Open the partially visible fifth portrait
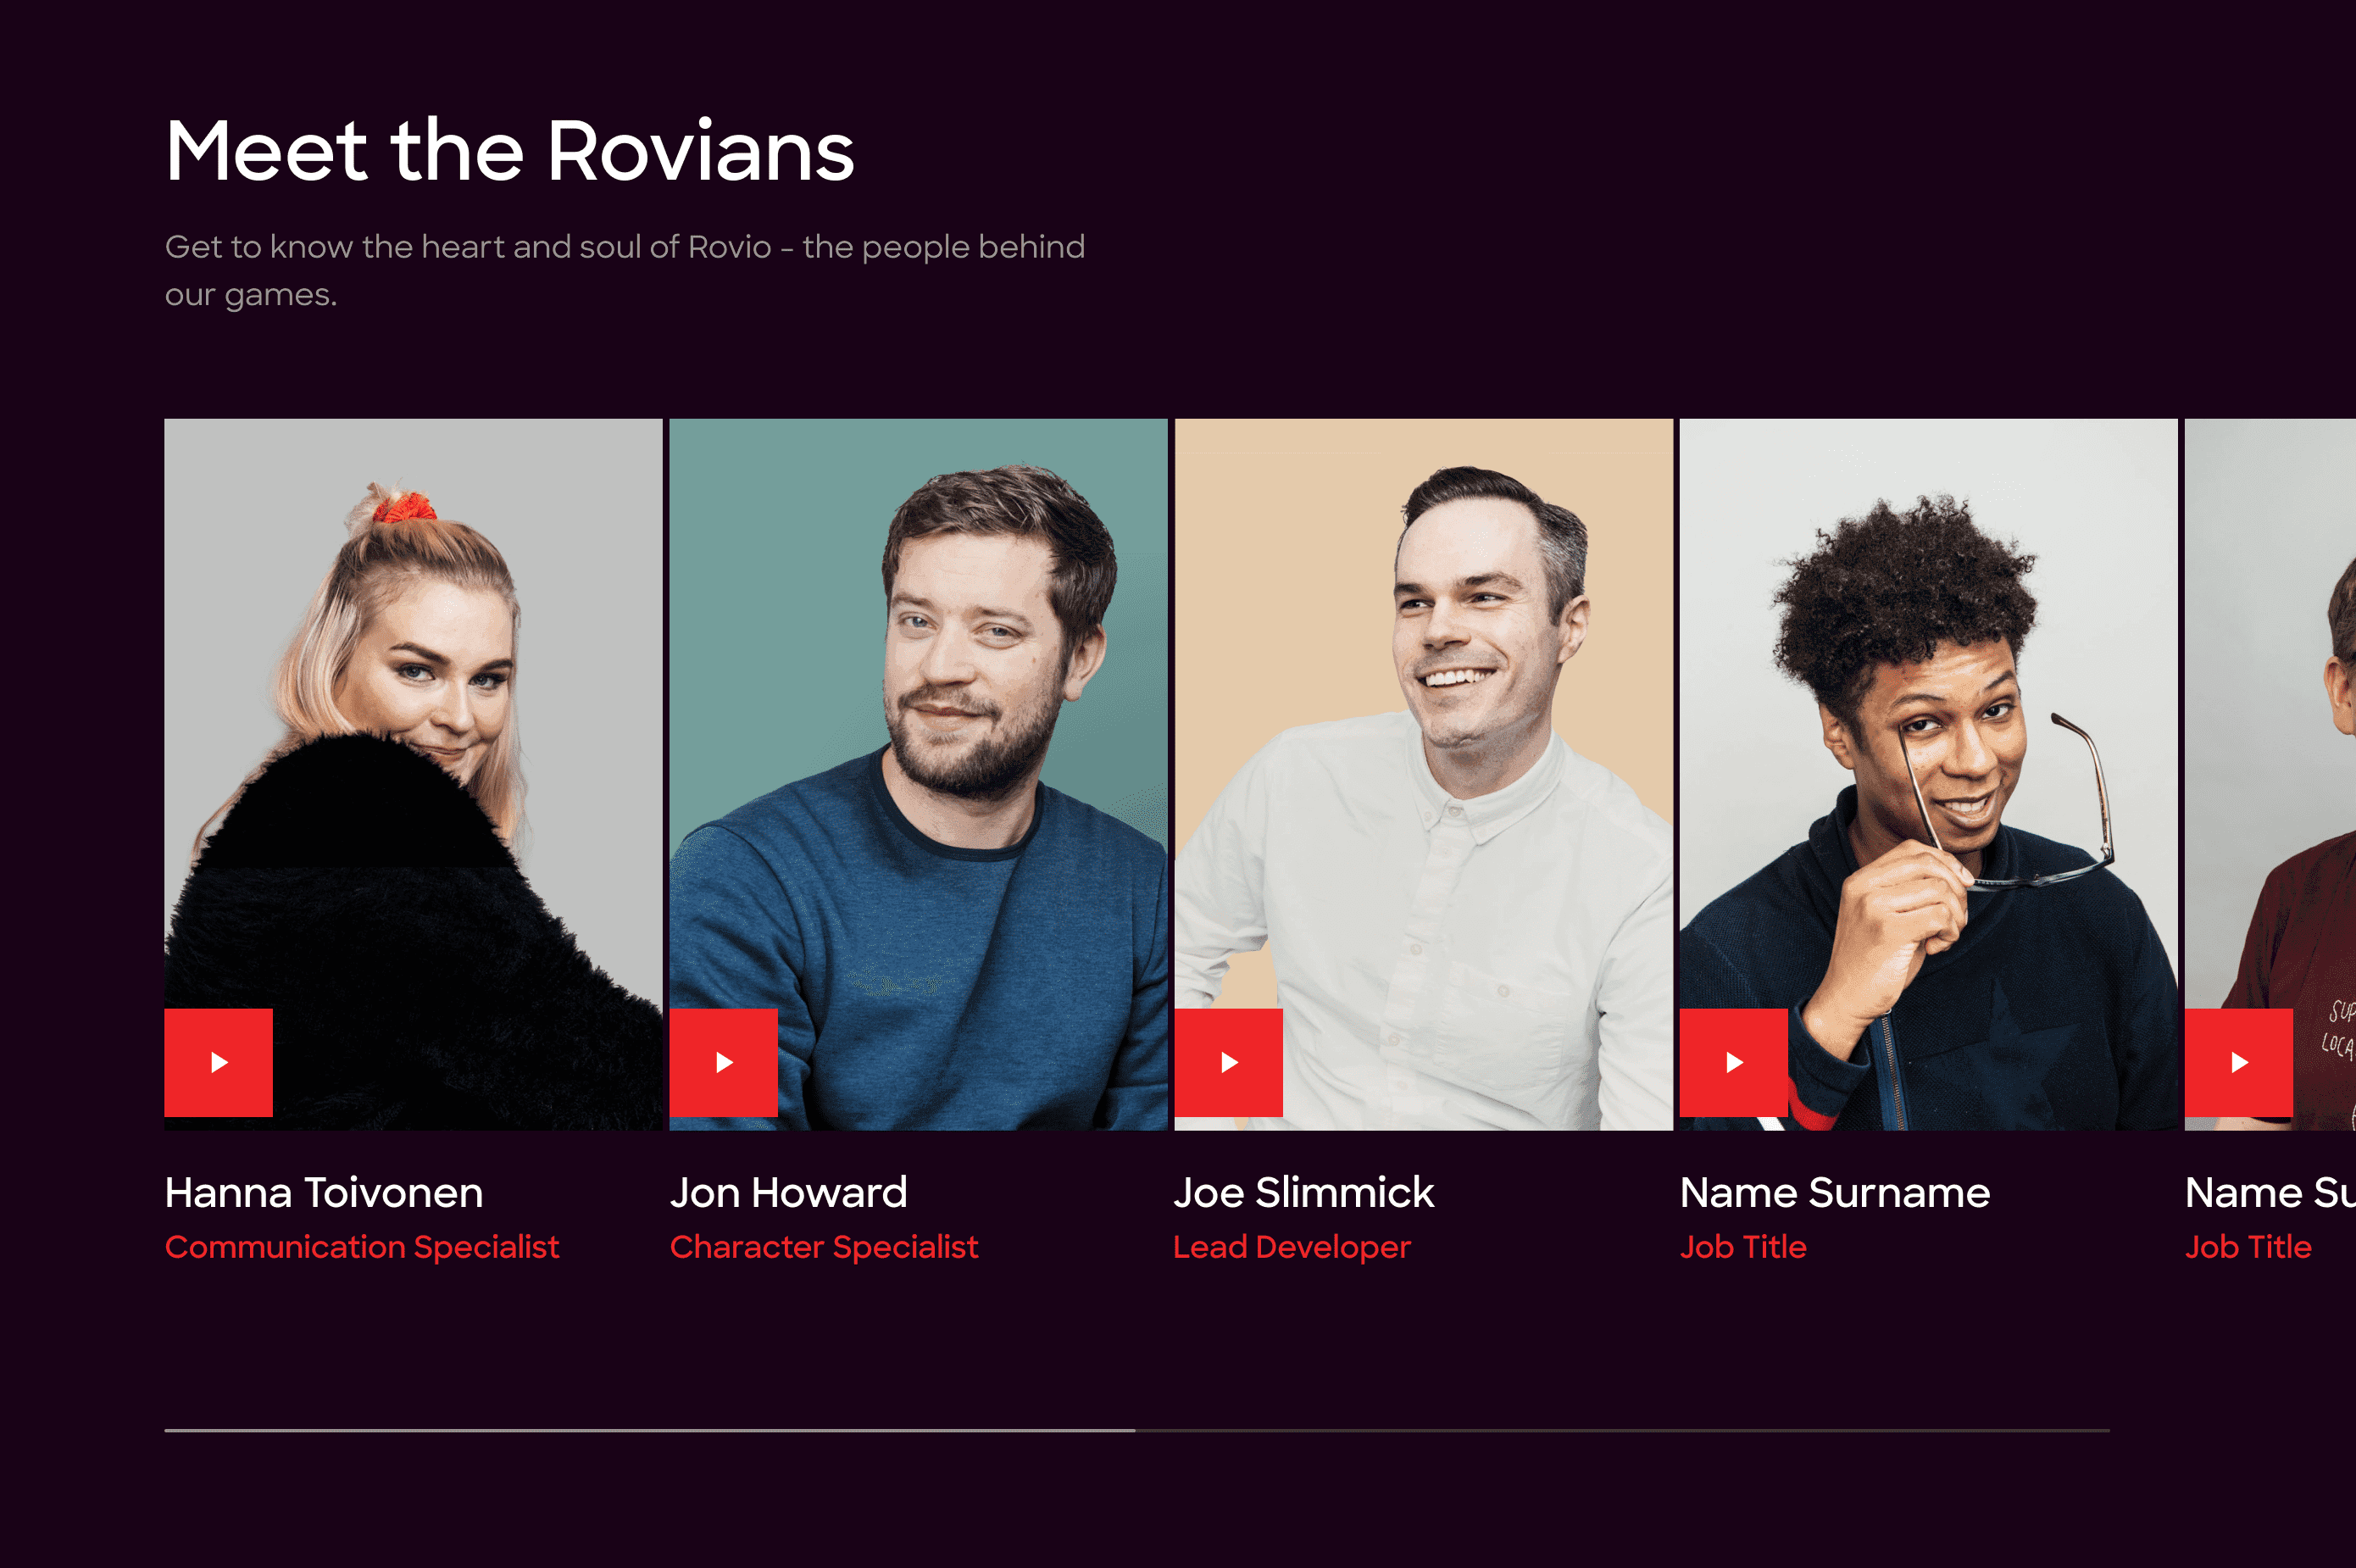Image resolution: width=2356 pixels, height=1568 pixels. click(x=2270, y=774)
